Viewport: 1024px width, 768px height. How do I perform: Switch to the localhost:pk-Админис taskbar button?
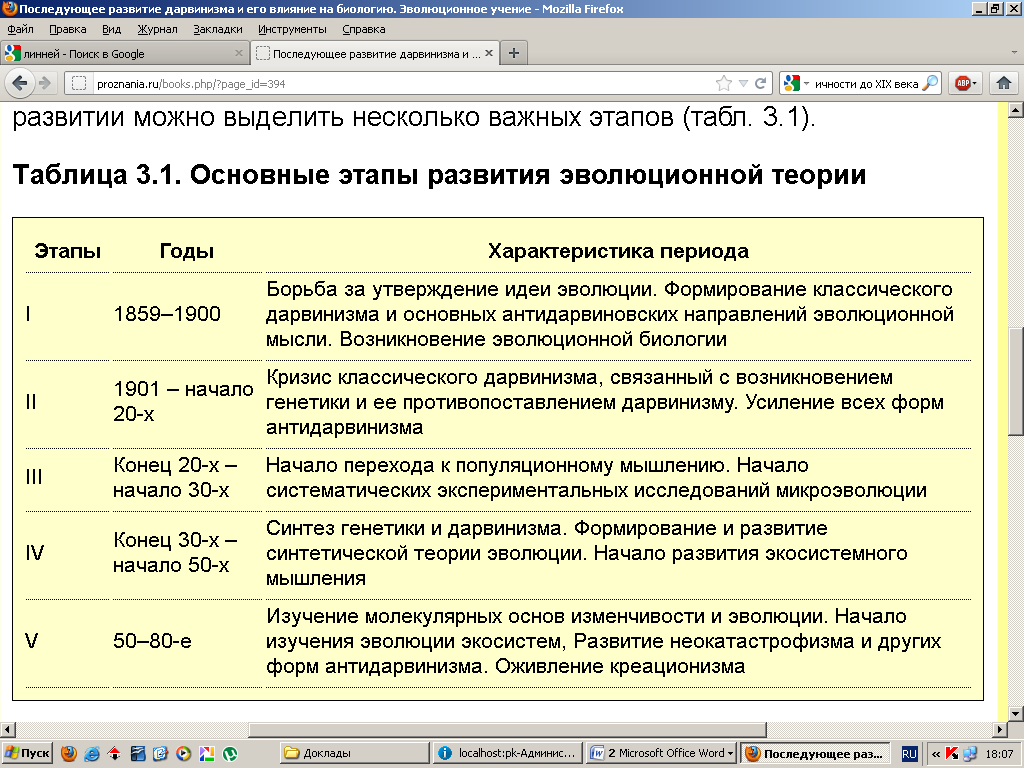click(x=507, y=753)
